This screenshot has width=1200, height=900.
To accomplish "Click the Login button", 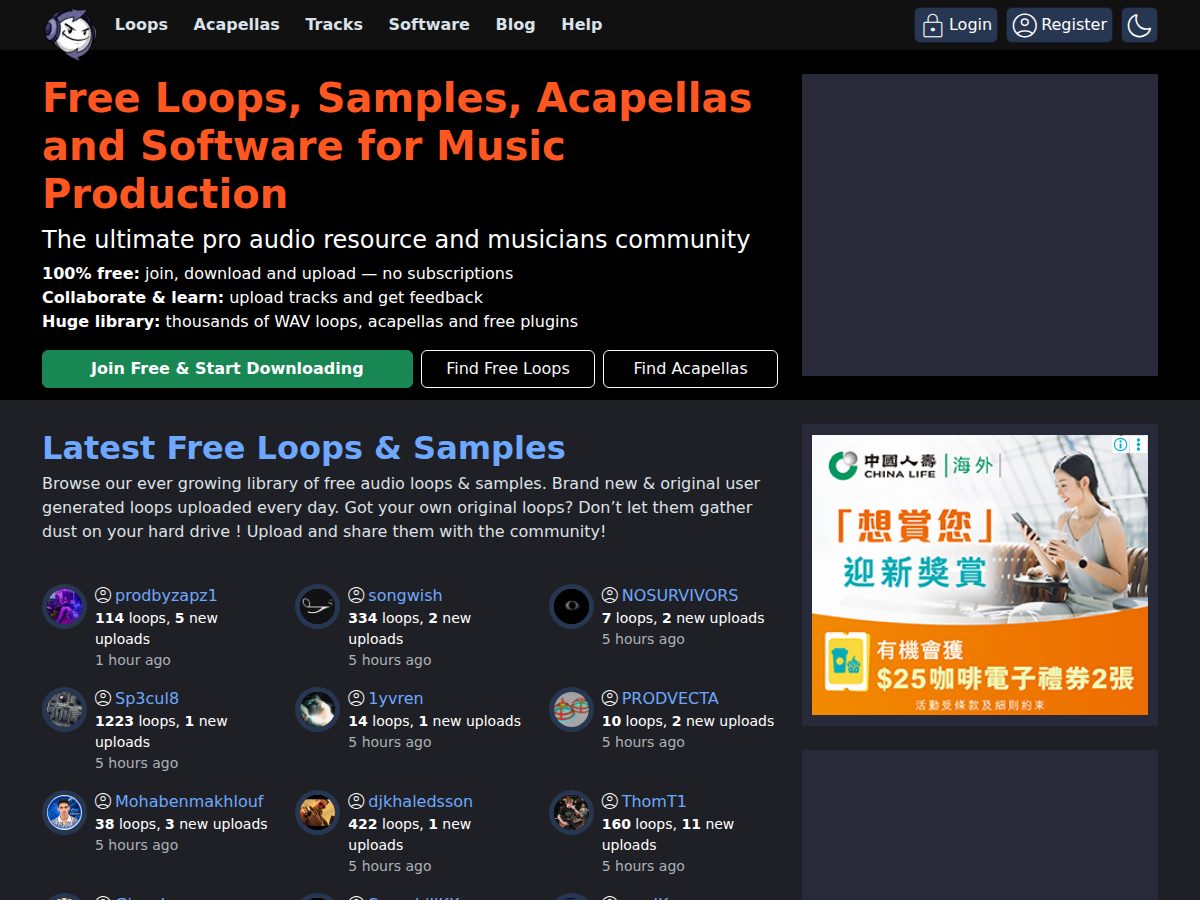I will [x=956, y=25].
